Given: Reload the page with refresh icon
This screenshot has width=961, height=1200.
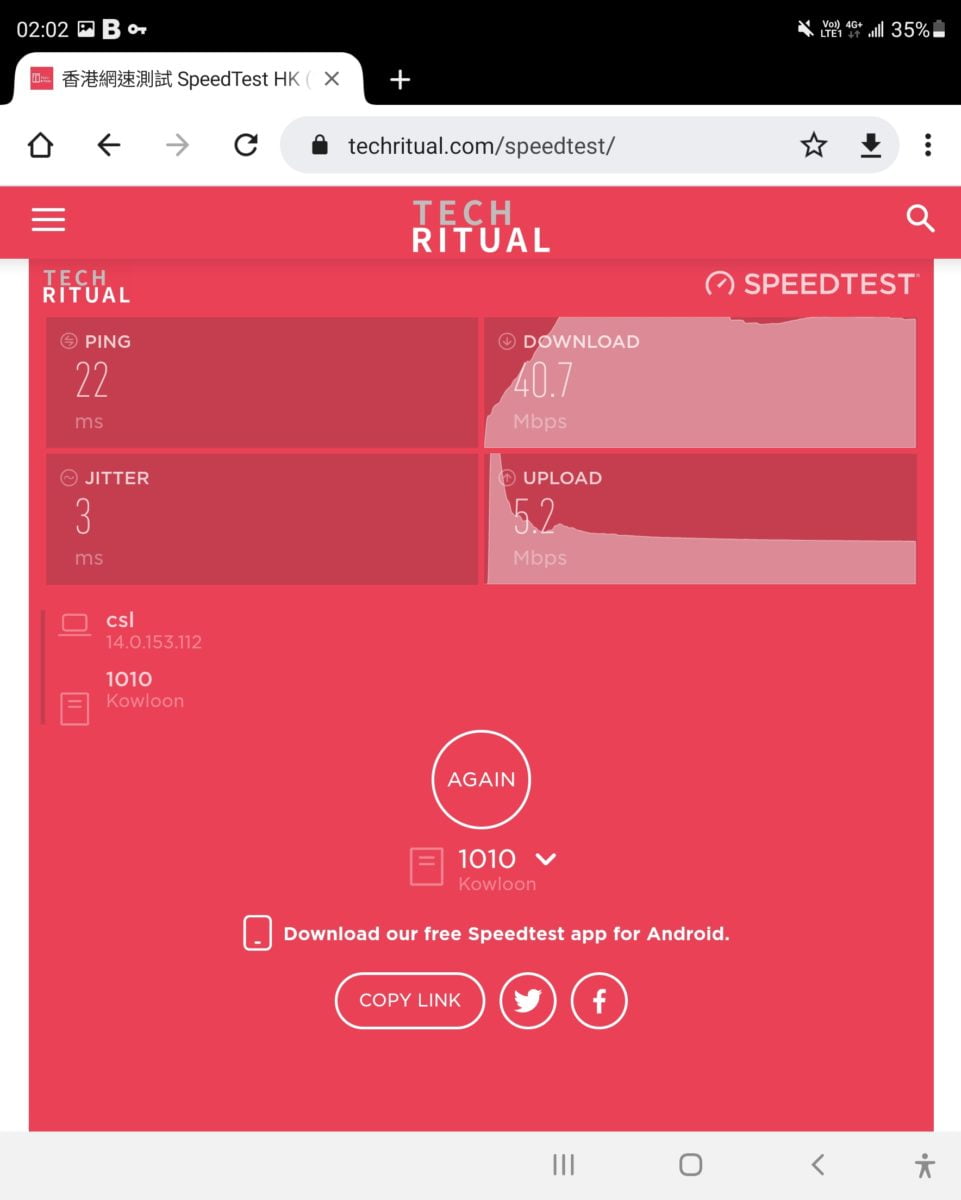Looking at the screenshot, I should pyautogui.click(x=246, y=146).
